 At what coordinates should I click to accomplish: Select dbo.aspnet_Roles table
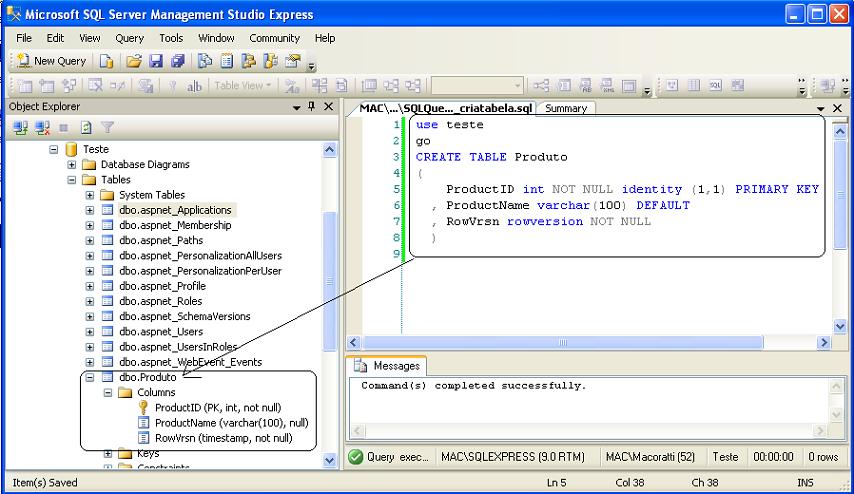click(161, 301)
